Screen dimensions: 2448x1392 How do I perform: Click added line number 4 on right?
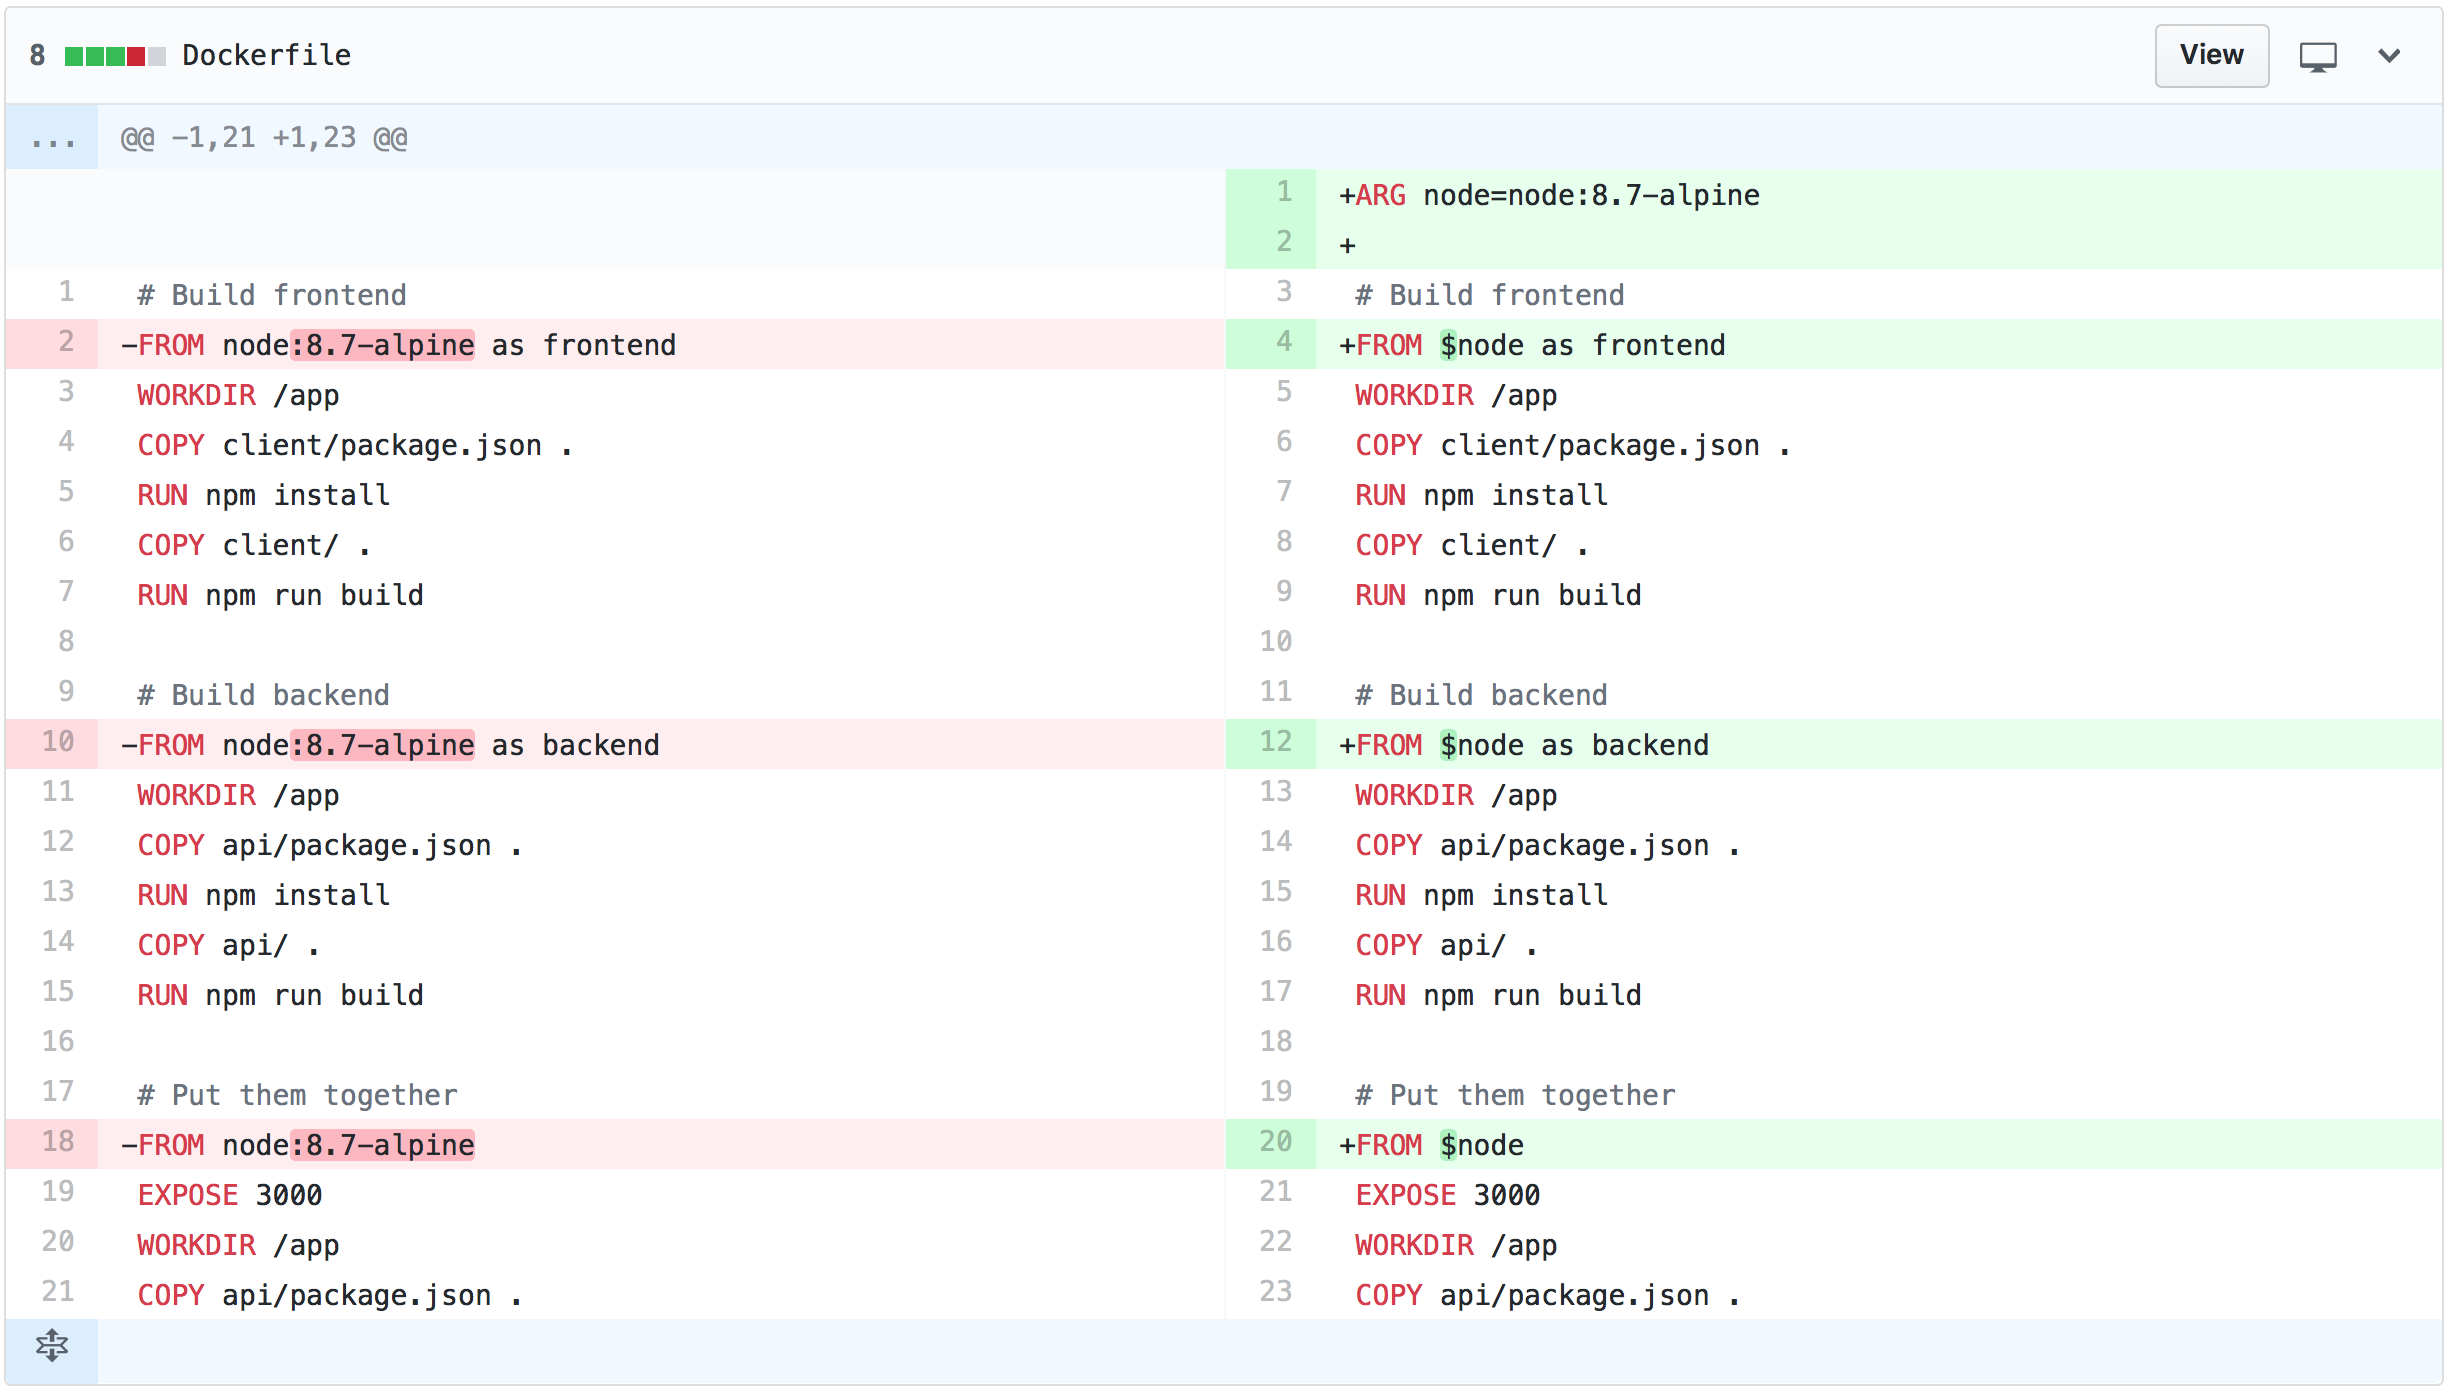[x=1271, y=343]
